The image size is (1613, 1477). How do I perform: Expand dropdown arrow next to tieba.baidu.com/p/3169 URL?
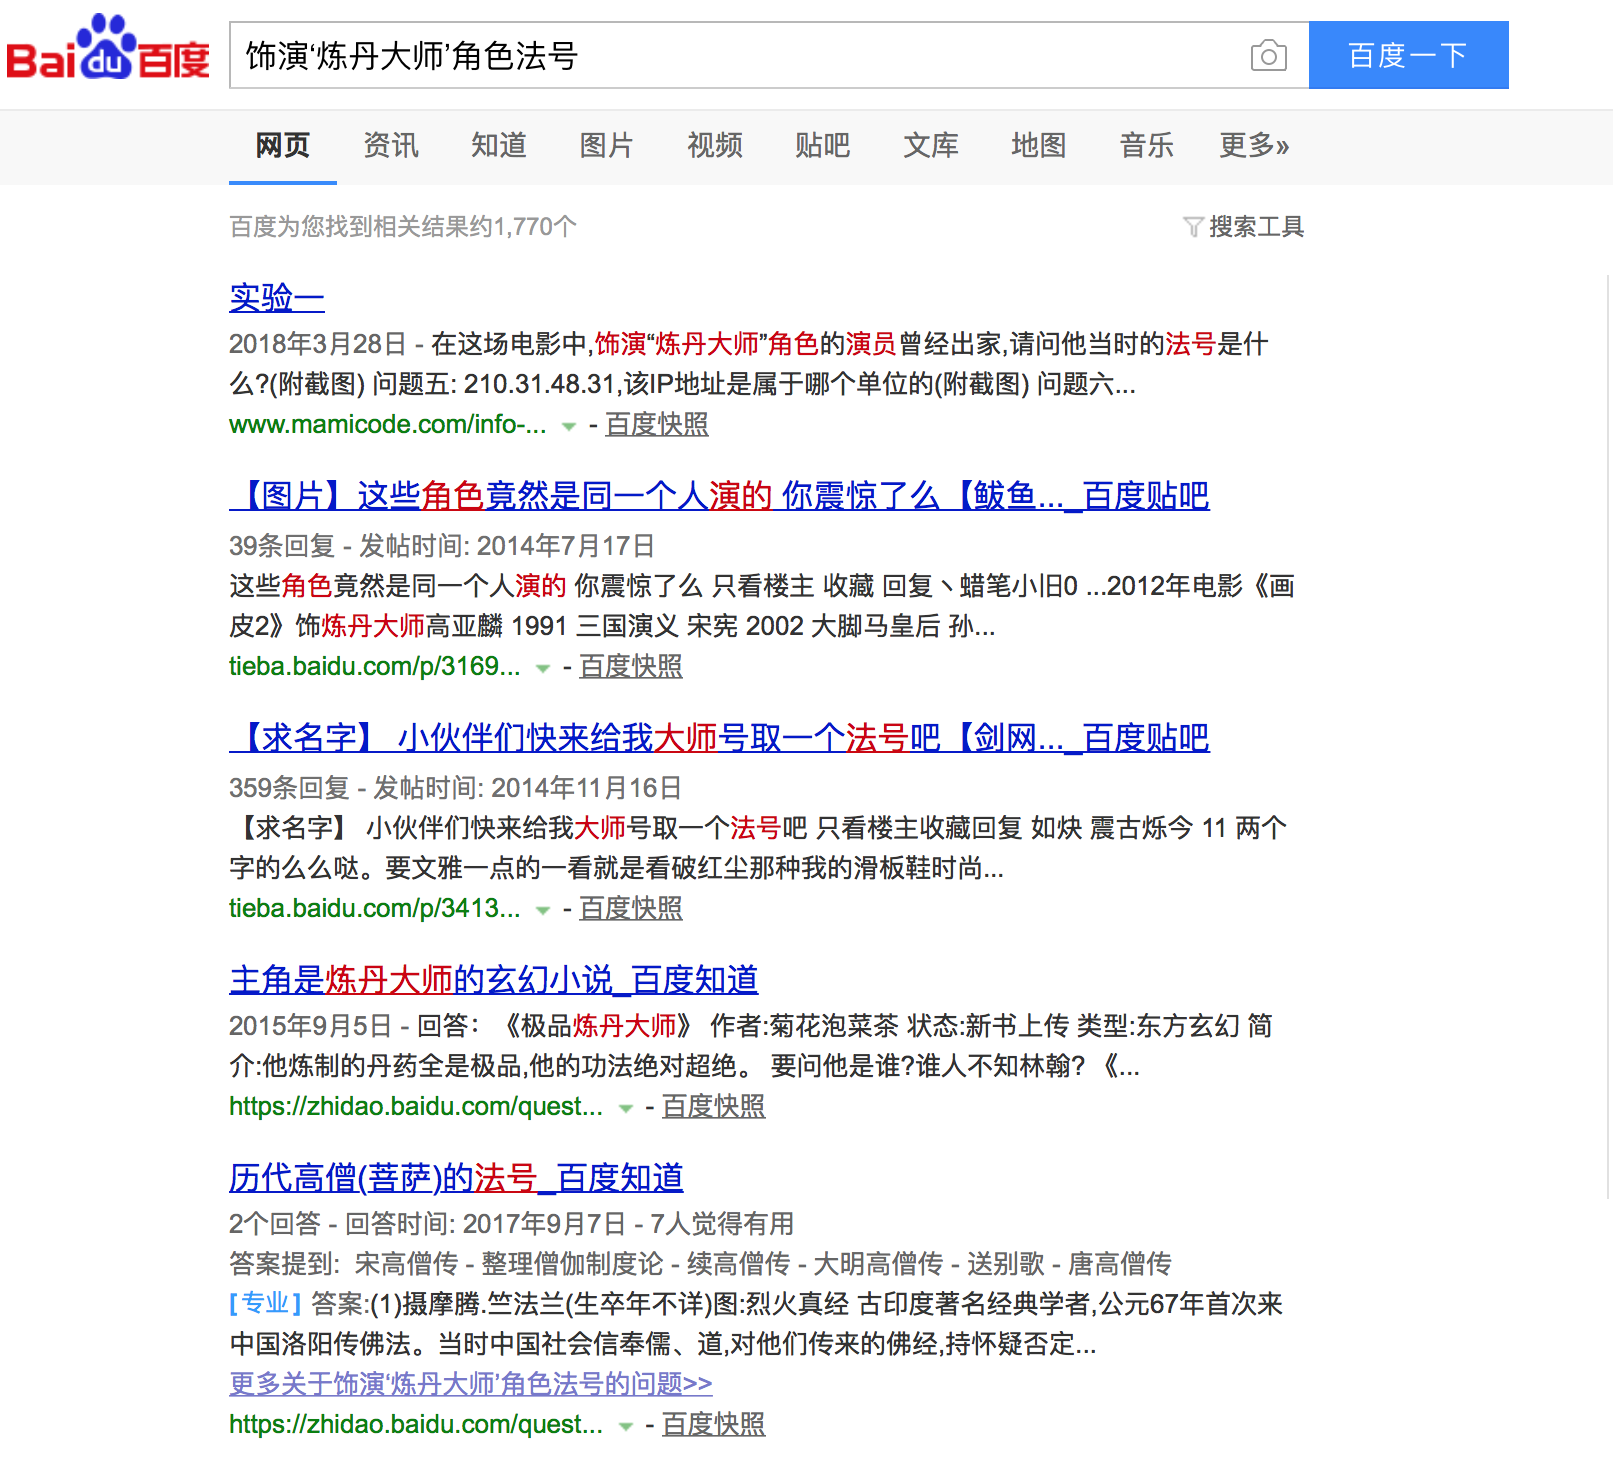543,668
